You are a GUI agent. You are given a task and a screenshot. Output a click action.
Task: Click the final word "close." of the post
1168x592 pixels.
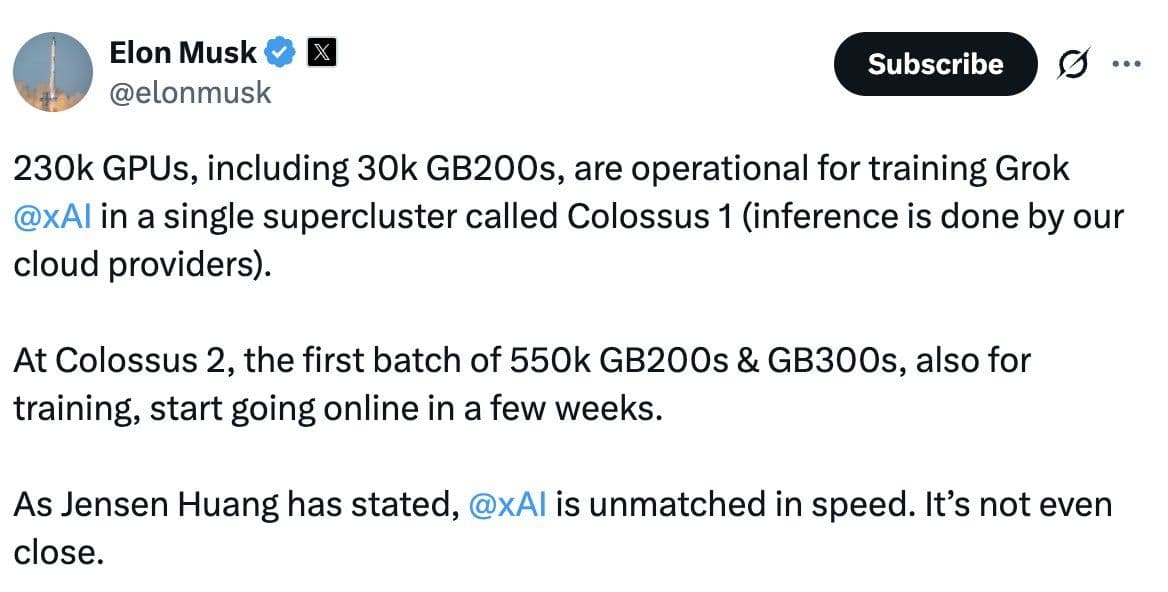(59, 552)
